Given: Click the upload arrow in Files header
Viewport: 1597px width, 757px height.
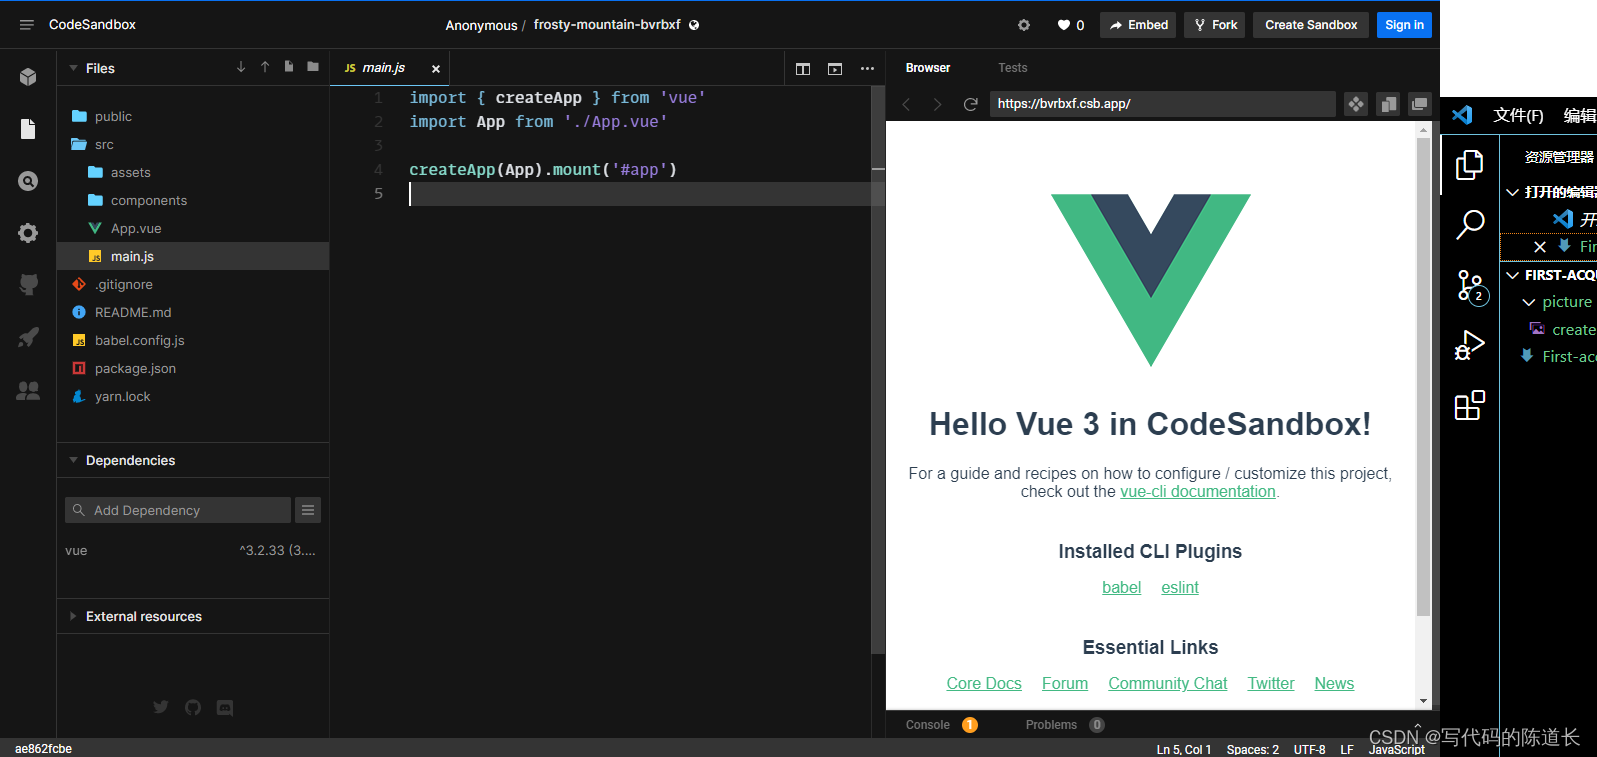Looking at the screenshot, I should (265, 67).
